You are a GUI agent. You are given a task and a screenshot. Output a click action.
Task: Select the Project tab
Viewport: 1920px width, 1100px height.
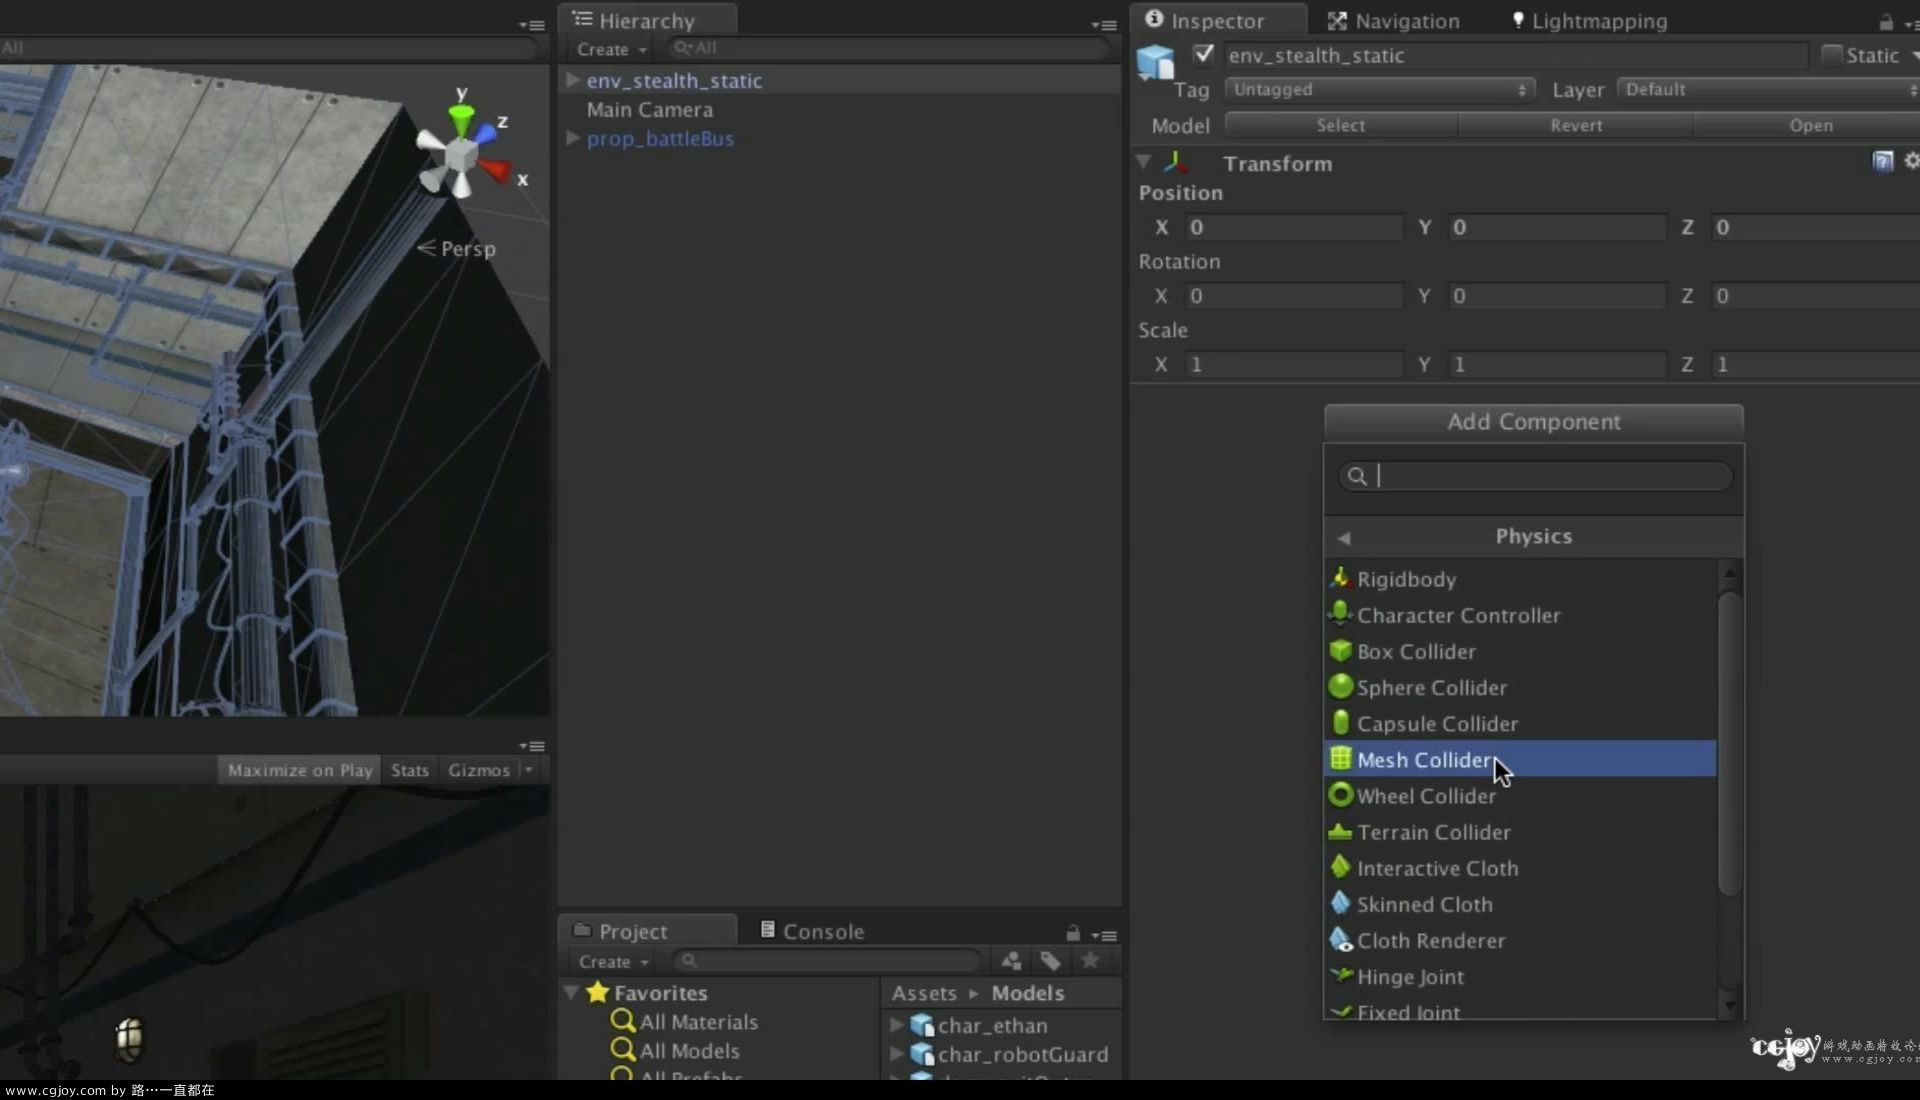(x=648, y=931)
